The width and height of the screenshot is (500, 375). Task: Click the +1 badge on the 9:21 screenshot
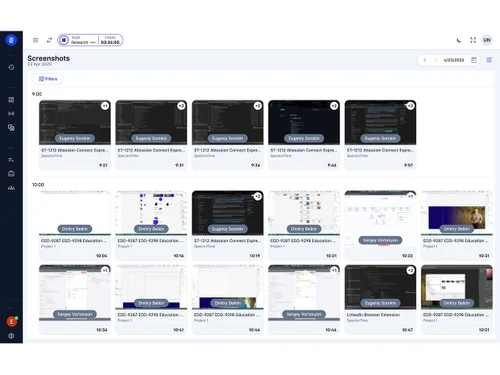[105, 106]
